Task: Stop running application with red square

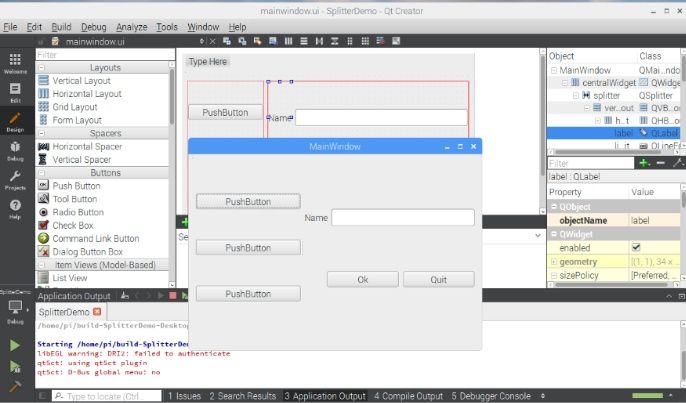Action: [173, 296]
